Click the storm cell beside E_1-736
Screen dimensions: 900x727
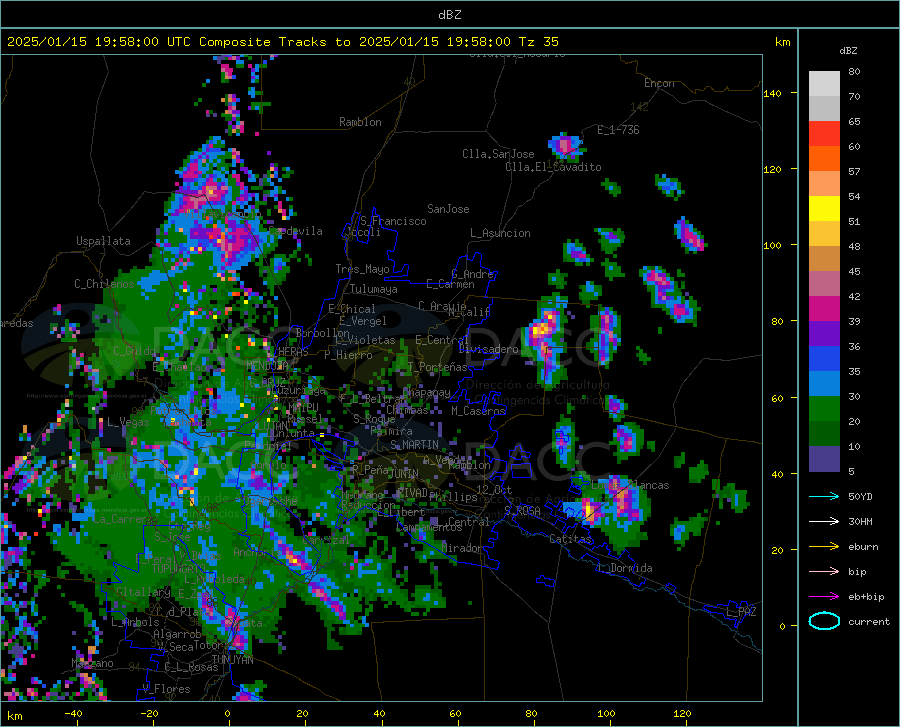pyautogui.click(x=566, y=146)
